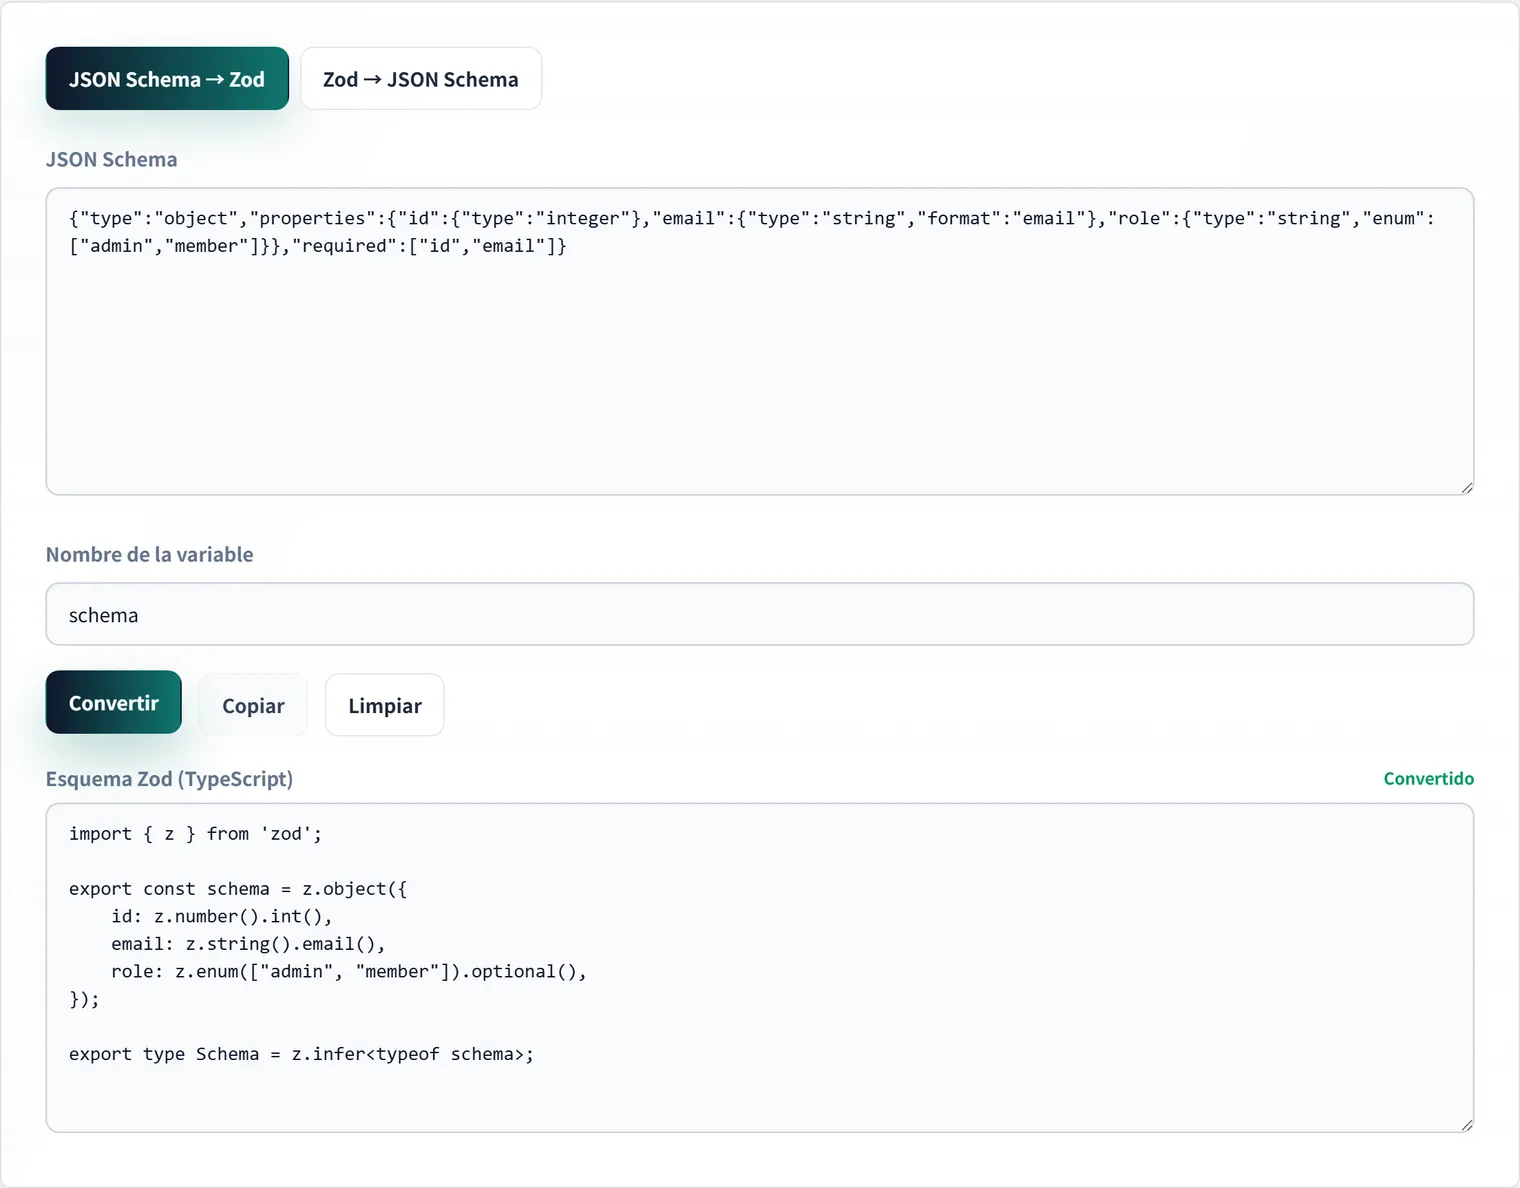Click inside the JSON Schema input textarea
Image resolution: width=1520 pixels, height=1188 pixels.
click(x=760, y=341)
